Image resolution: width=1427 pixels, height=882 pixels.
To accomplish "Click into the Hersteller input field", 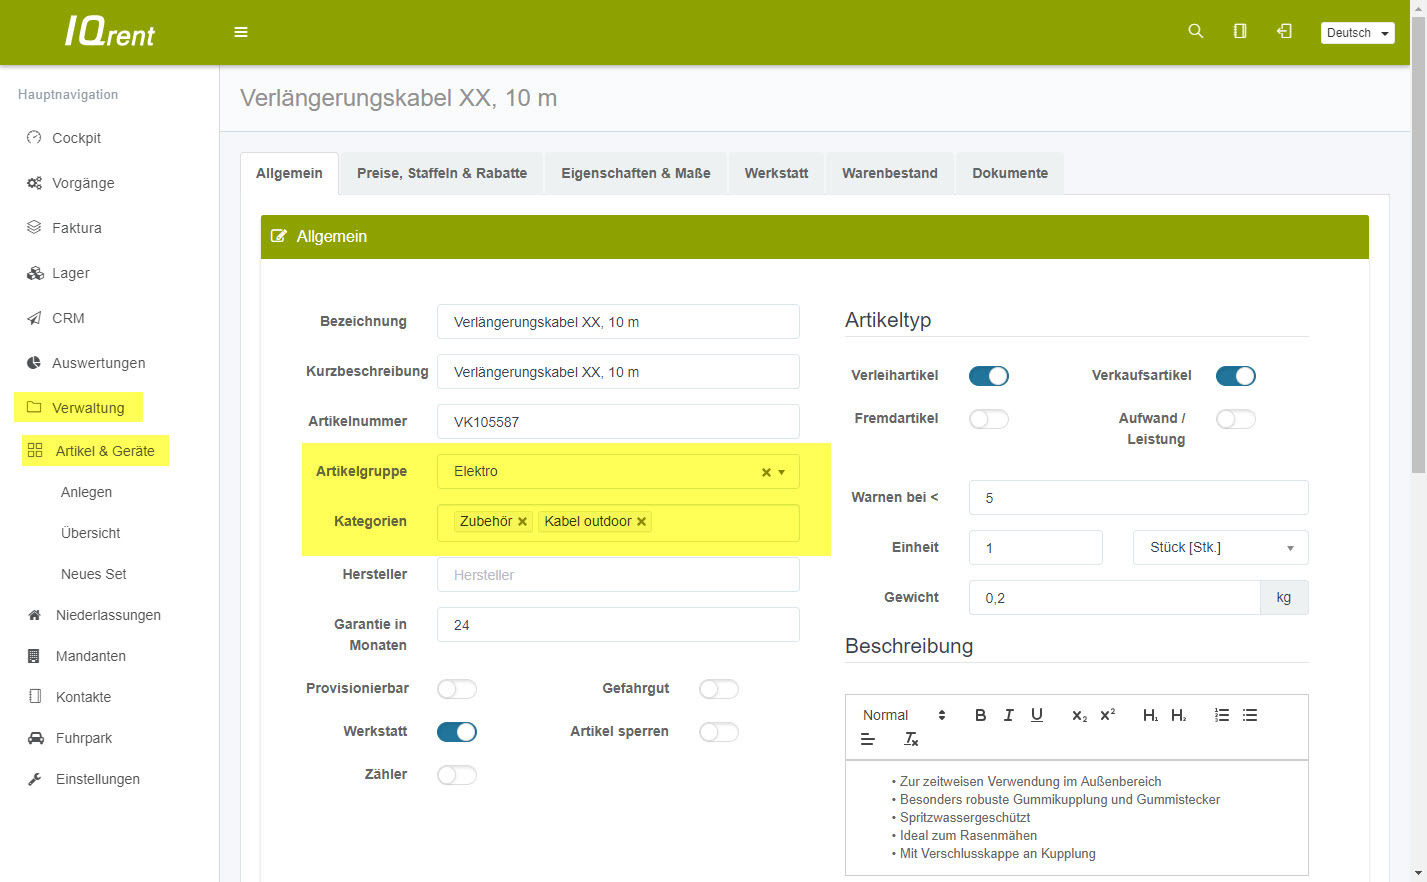I will point(618,575).
